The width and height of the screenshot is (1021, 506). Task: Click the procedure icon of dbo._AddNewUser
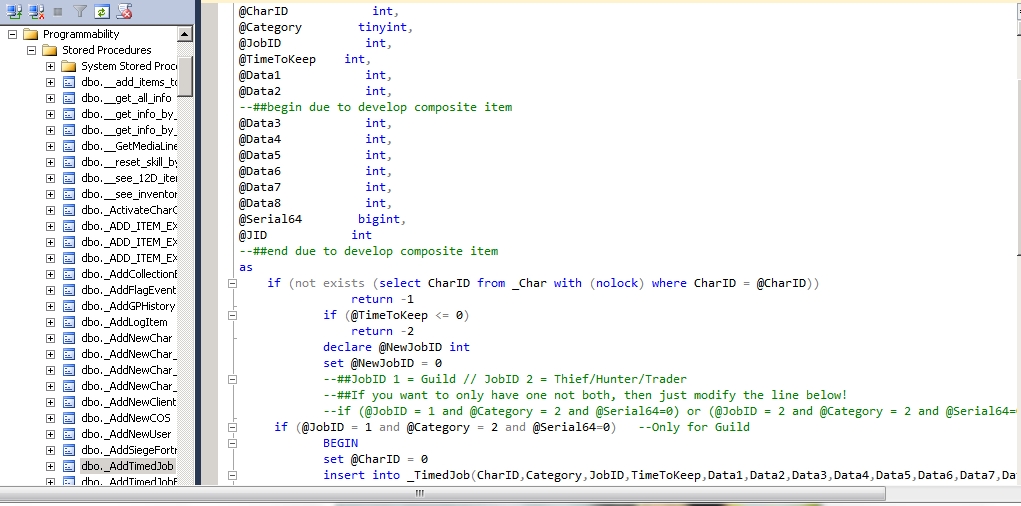(x=68, y=434)
